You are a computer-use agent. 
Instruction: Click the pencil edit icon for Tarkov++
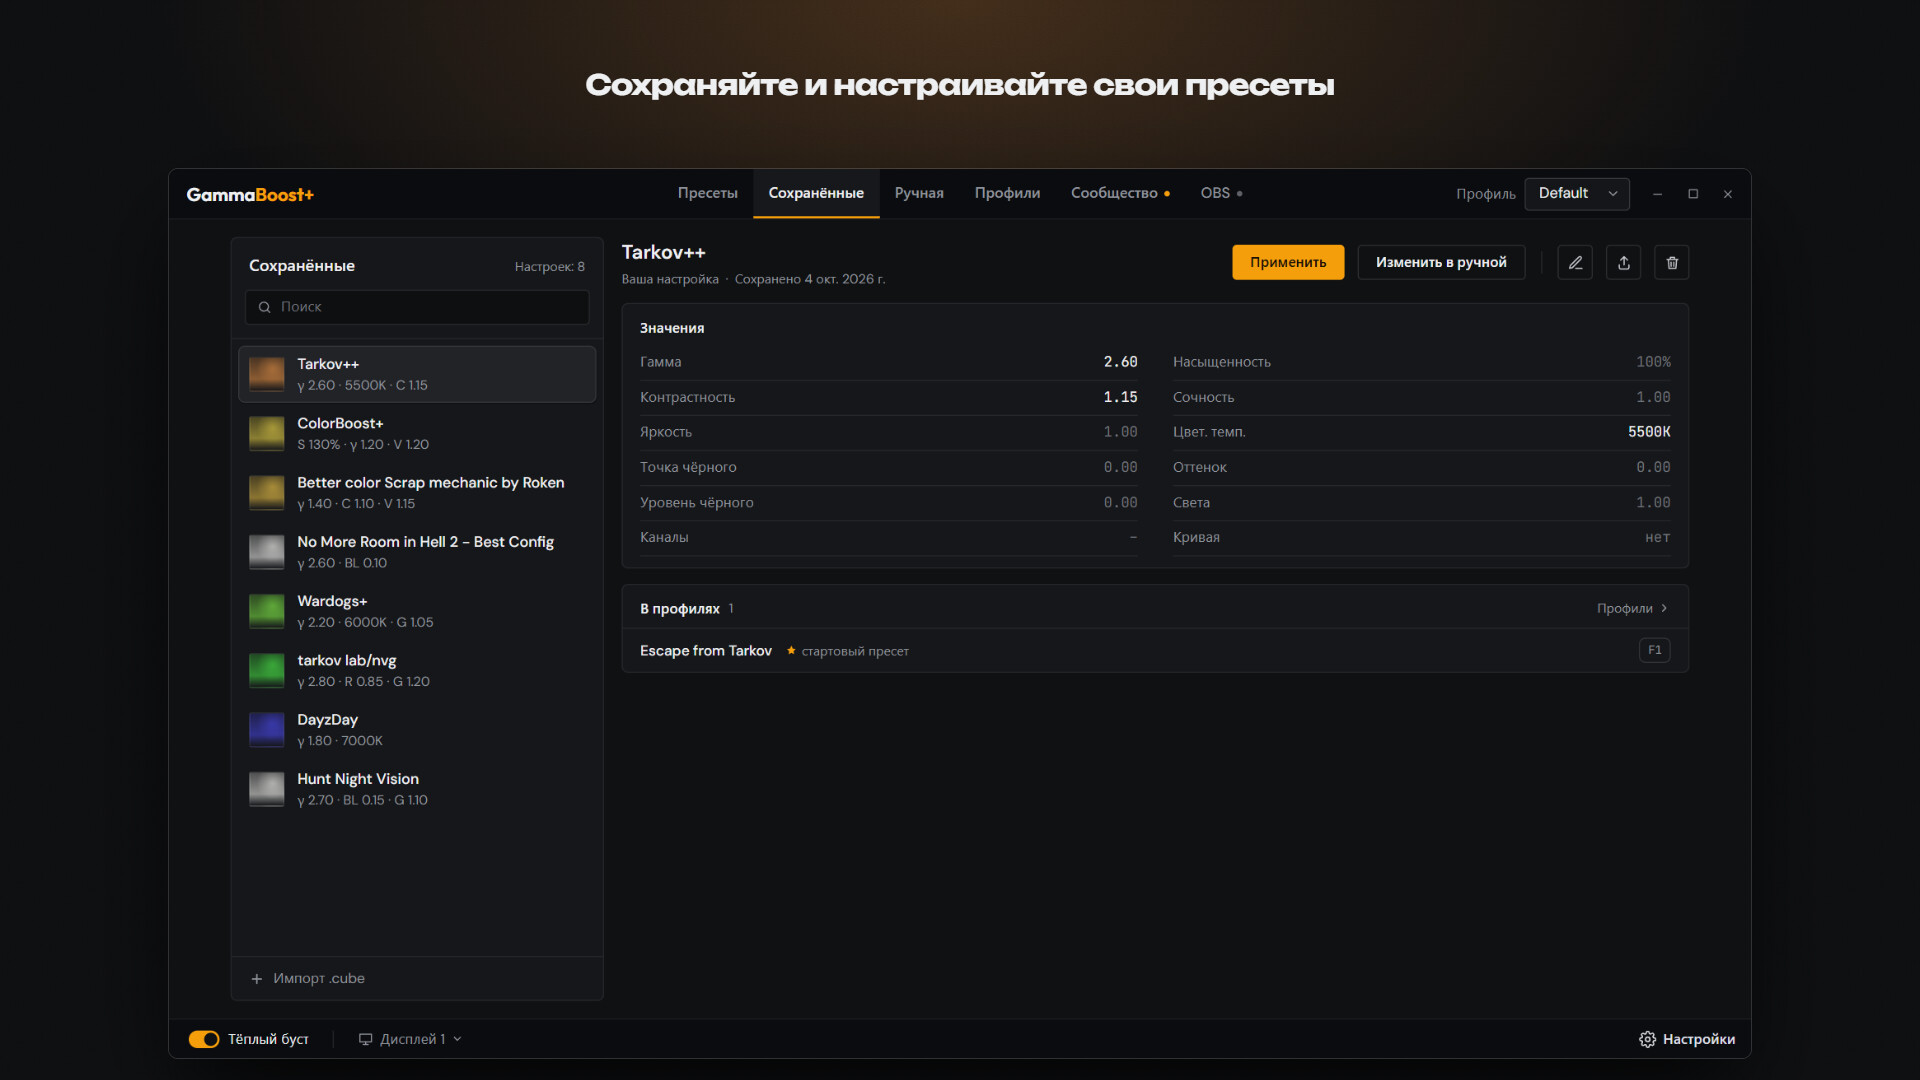click(x=1575, y=263)
